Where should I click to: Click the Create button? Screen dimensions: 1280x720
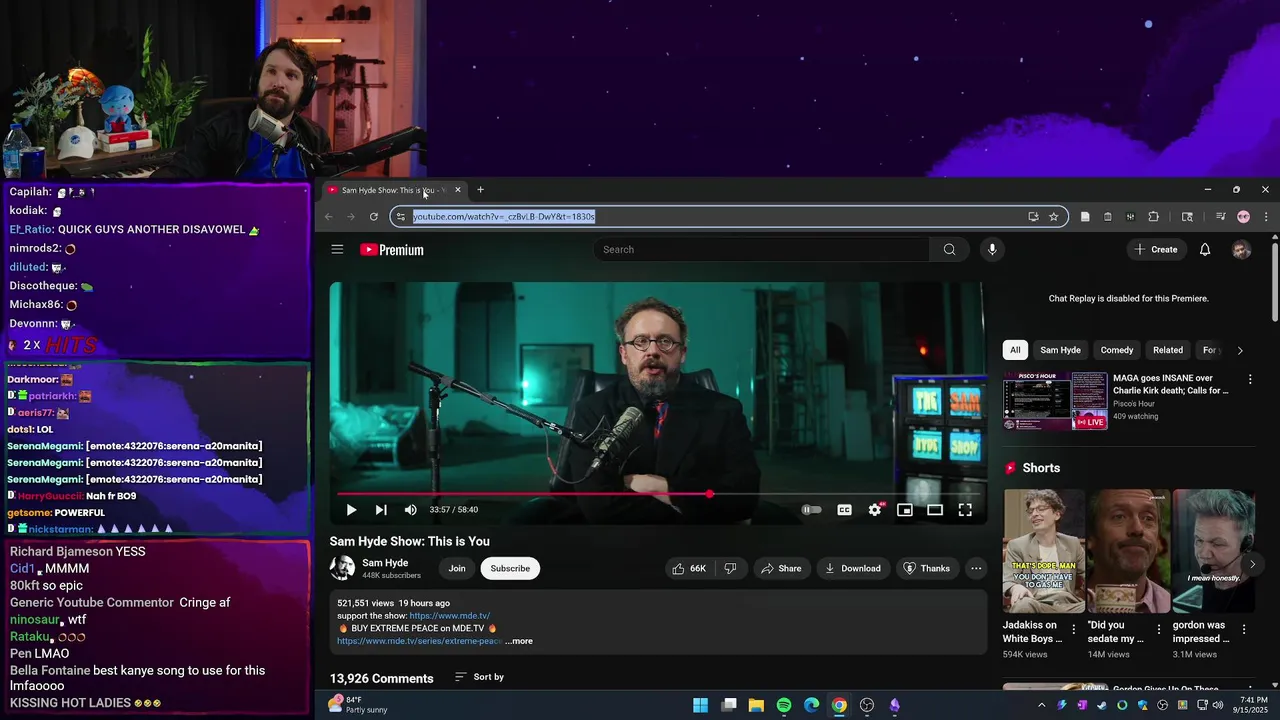[x=1156, y=250]
